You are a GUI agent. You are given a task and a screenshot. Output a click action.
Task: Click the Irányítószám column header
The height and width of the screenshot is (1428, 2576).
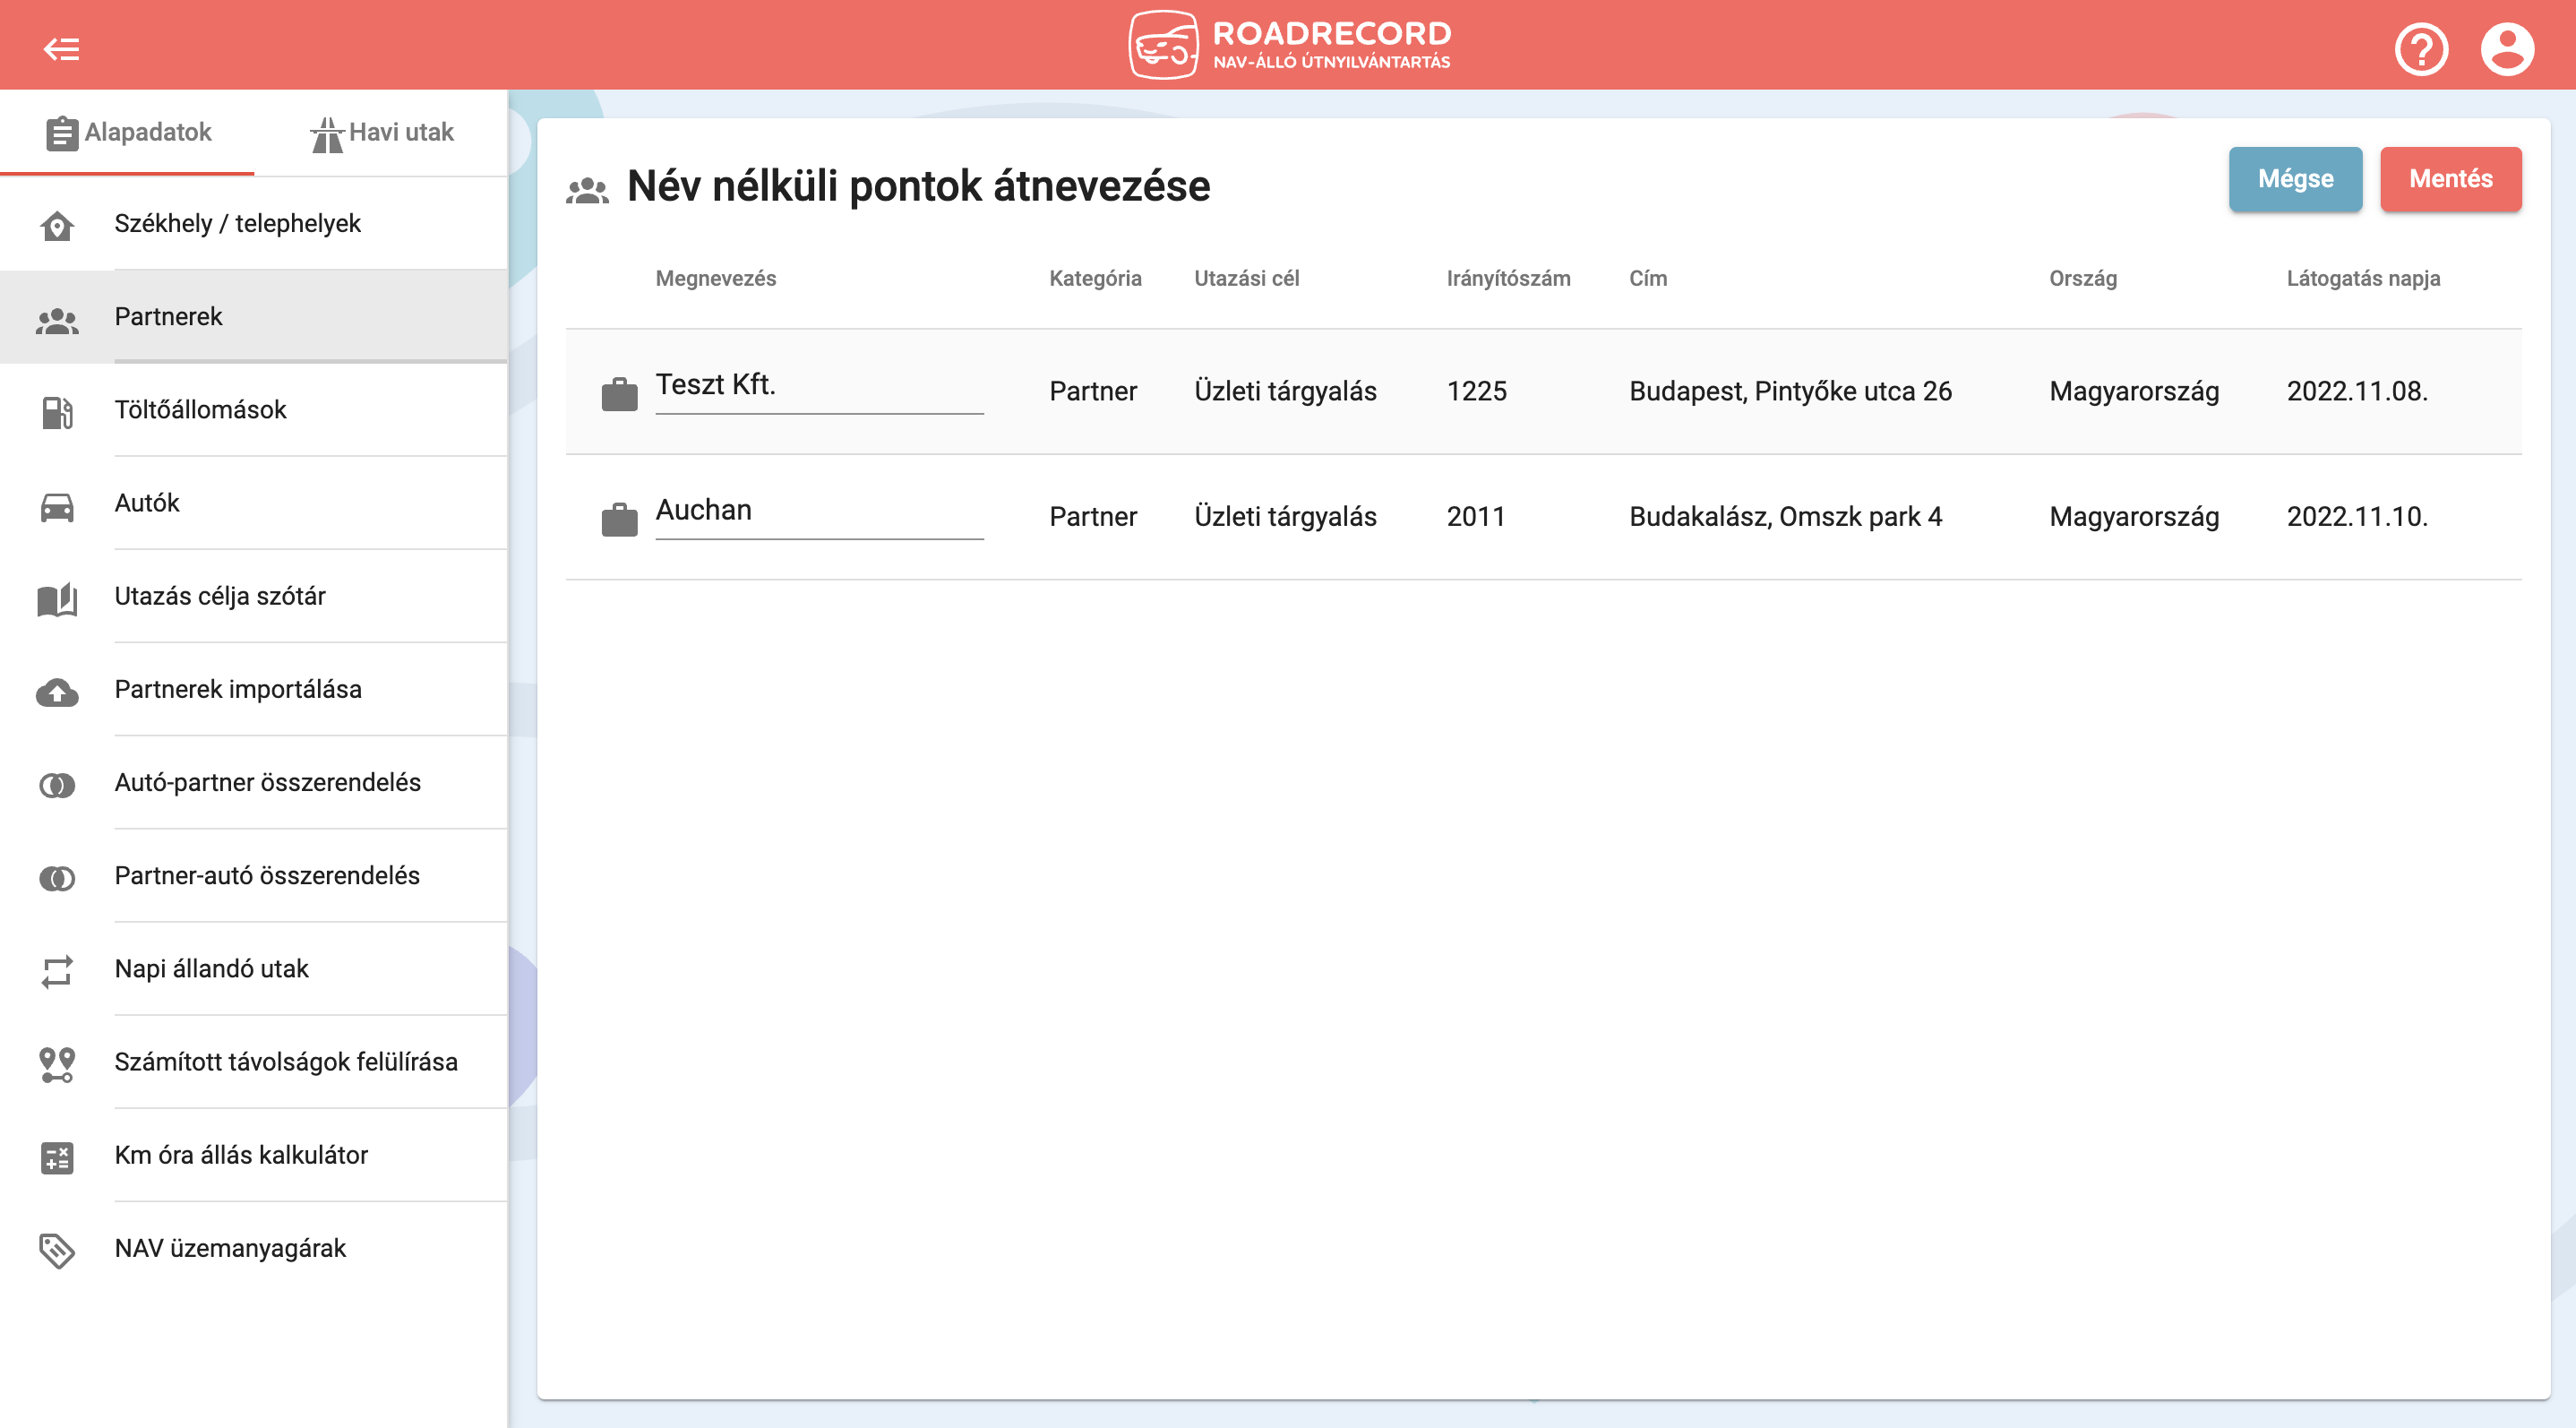[1508, 278]
